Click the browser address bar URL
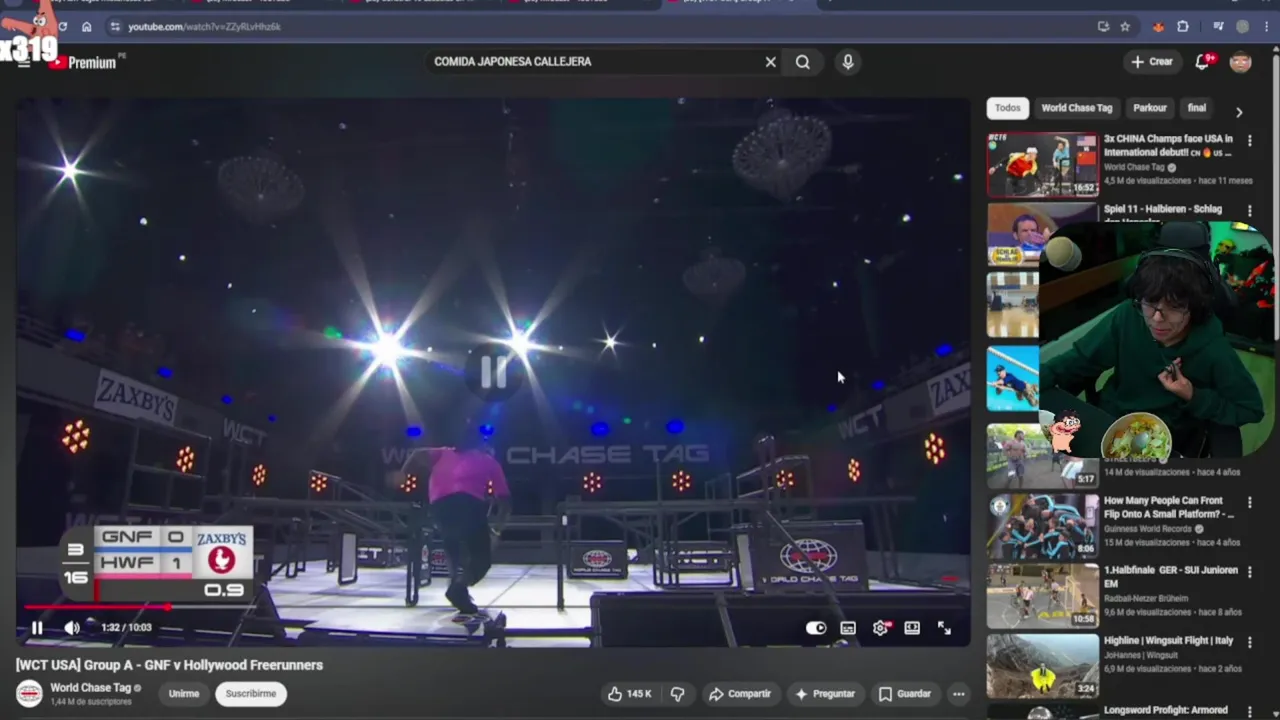 click(205, 27)
